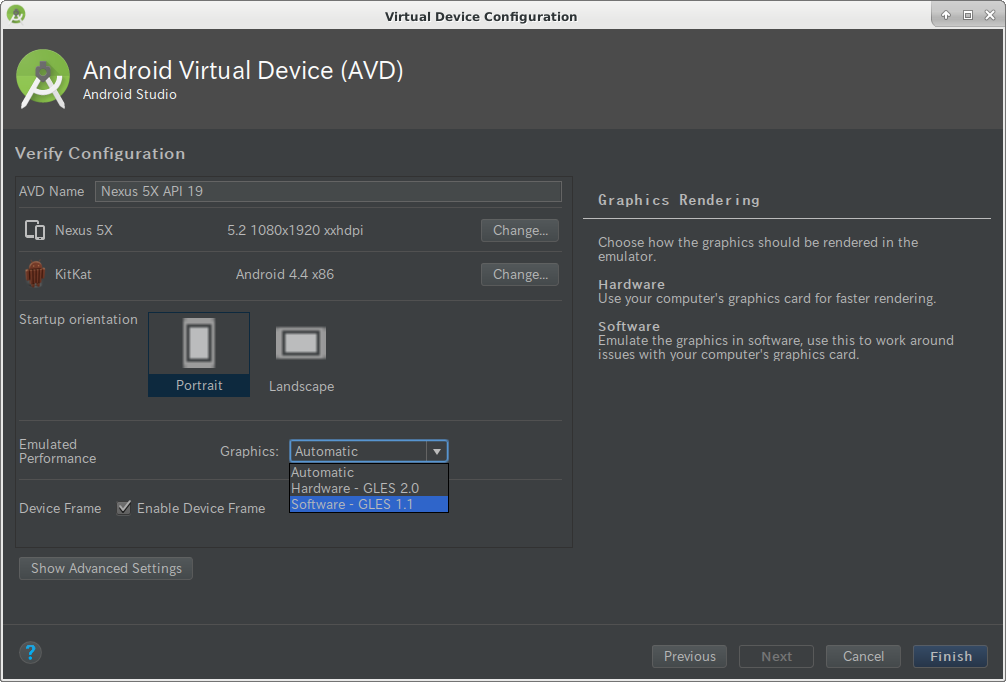Click the Android Studio logo in header

(43, 79)
